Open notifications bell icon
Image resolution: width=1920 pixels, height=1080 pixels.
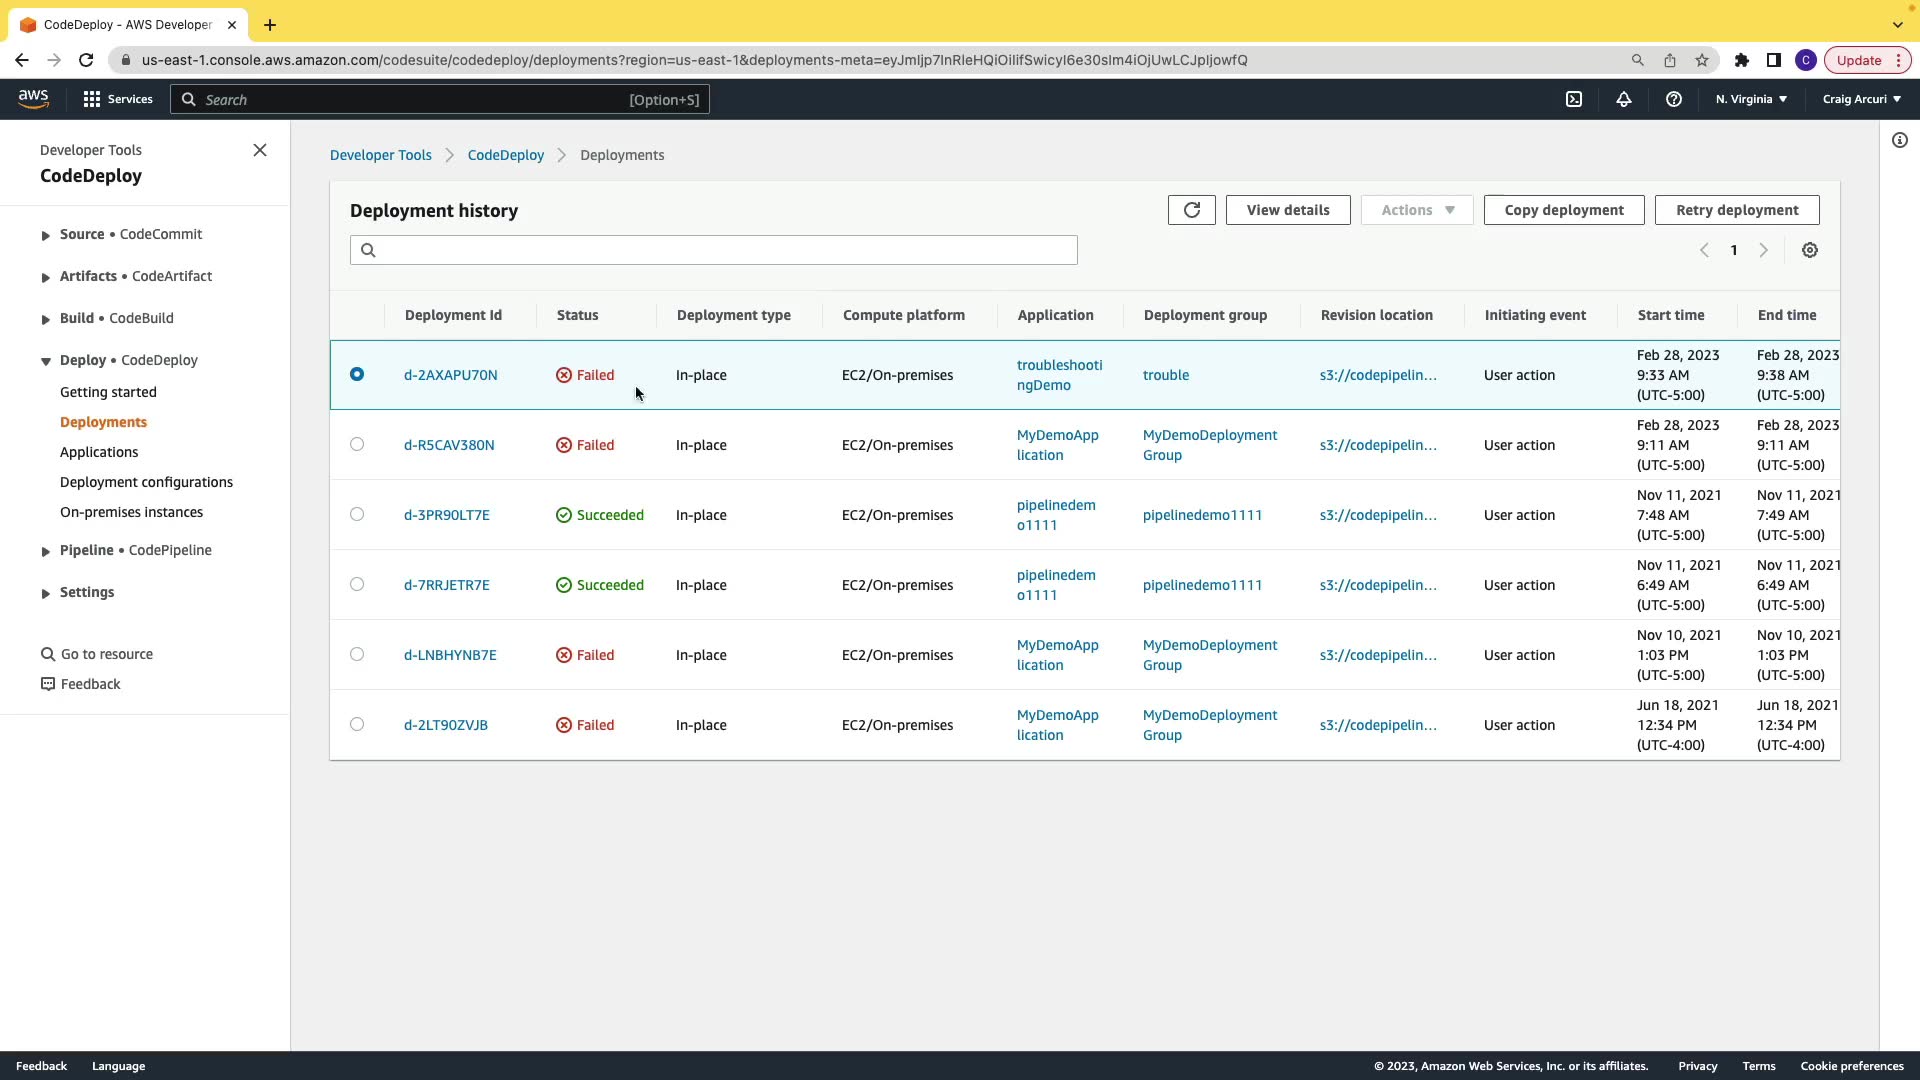(x=1623, y=99)
